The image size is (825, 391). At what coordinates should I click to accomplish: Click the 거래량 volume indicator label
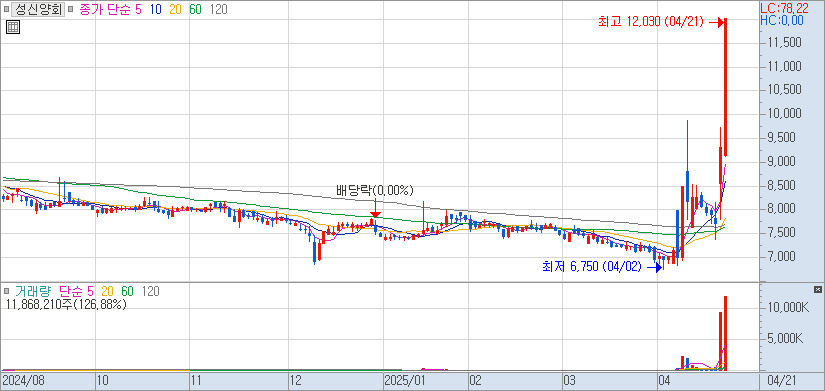33,291
